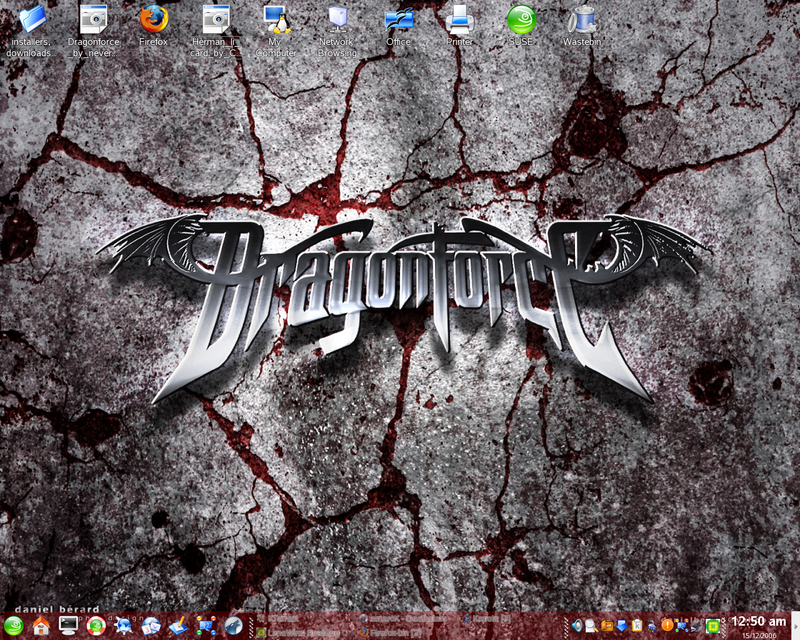
Task: Open the Klipper clipboard tray icon
Action: tap(637, 625)
